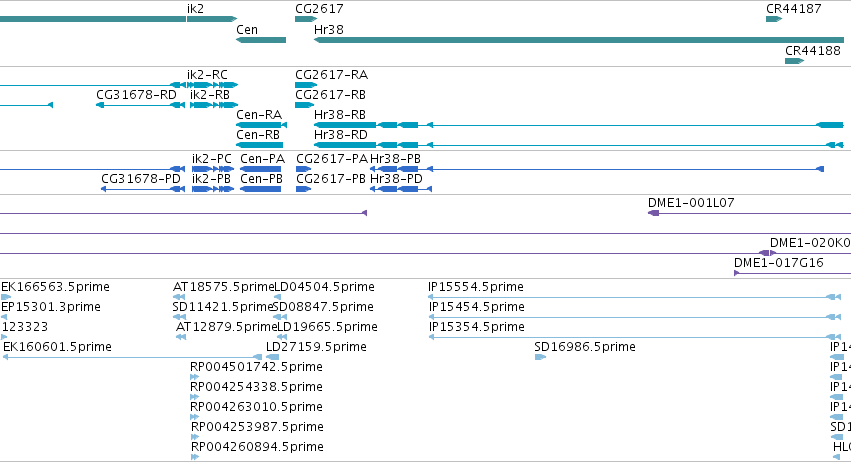Click the RP004501742.5prime EST label
The height and width of the screenshot is (462, 851).
tap(256, 366)
